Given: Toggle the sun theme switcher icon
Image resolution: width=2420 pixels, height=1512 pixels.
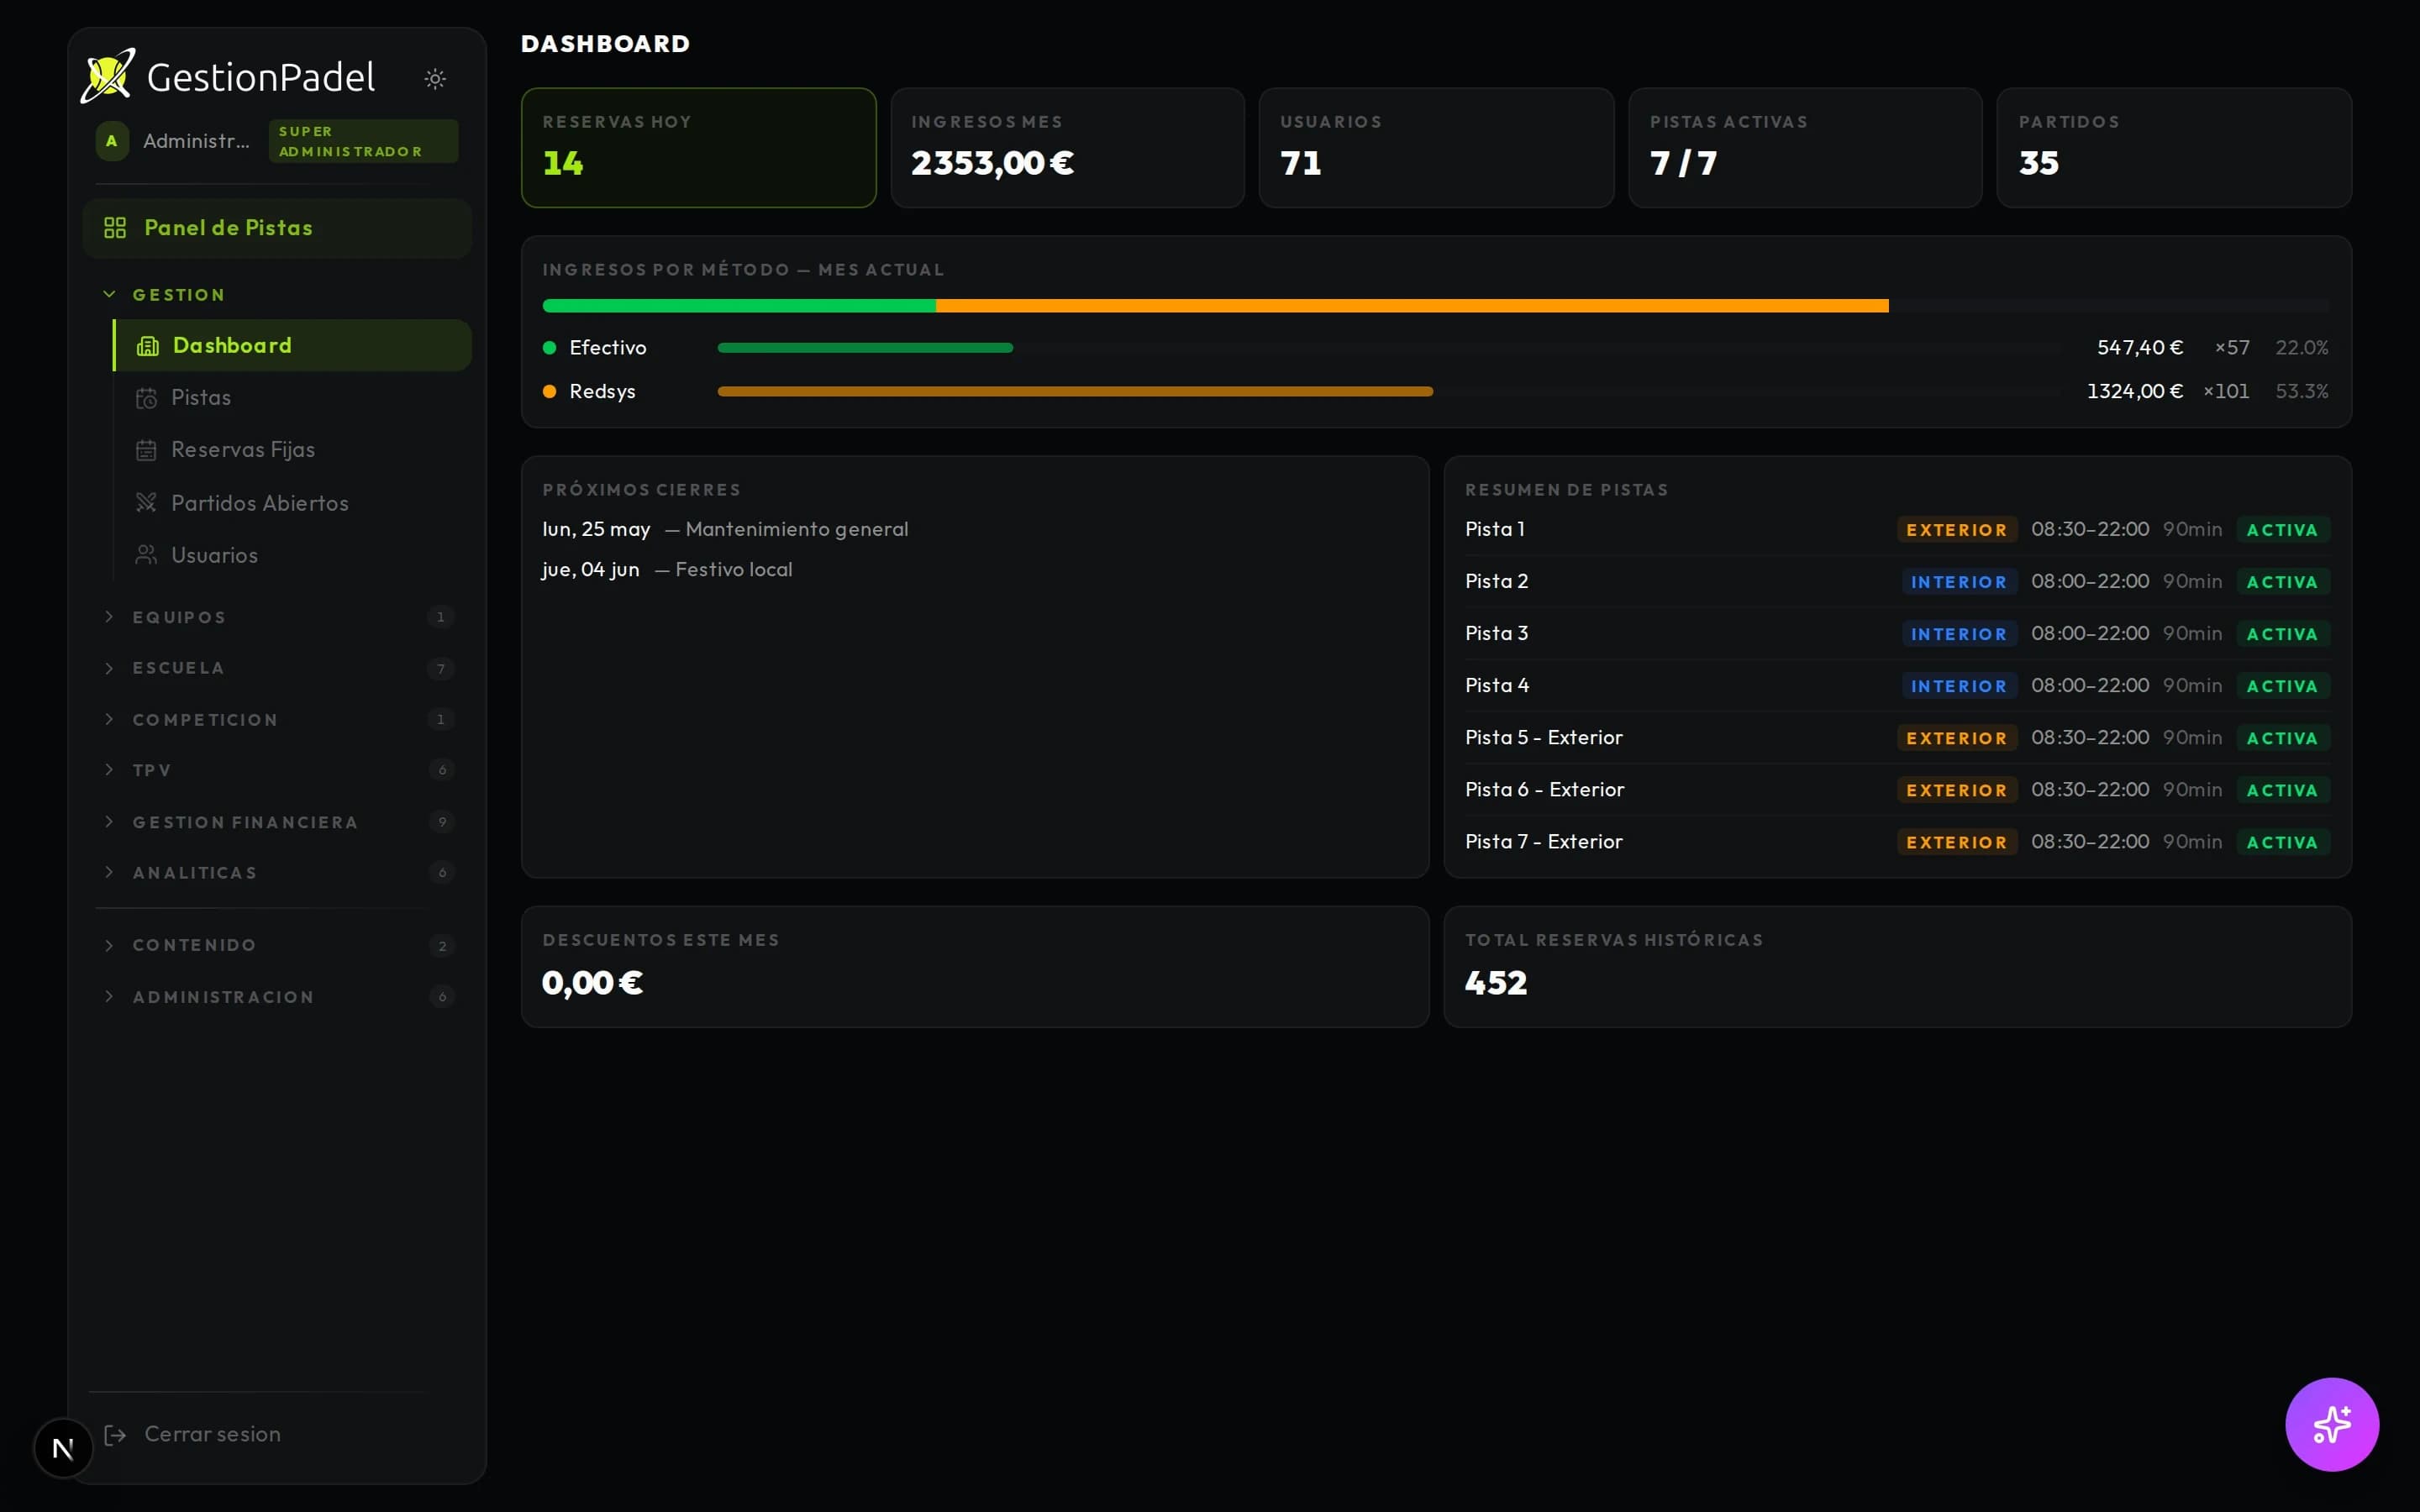Looking at the screenshot, I should pyautogui.click(x=435, y=78).
